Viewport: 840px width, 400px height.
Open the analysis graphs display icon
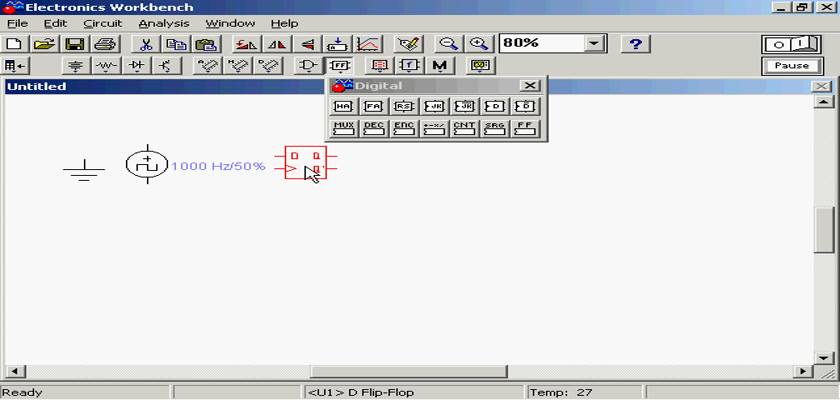click(x=369, y=44)
